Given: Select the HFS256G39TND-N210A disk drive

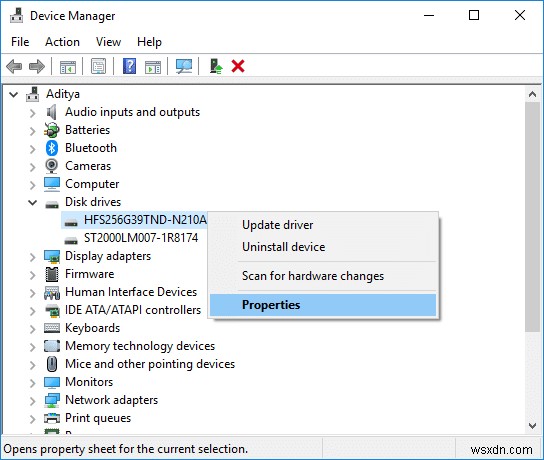Looking at the screenshot, I should coord(145,220).
